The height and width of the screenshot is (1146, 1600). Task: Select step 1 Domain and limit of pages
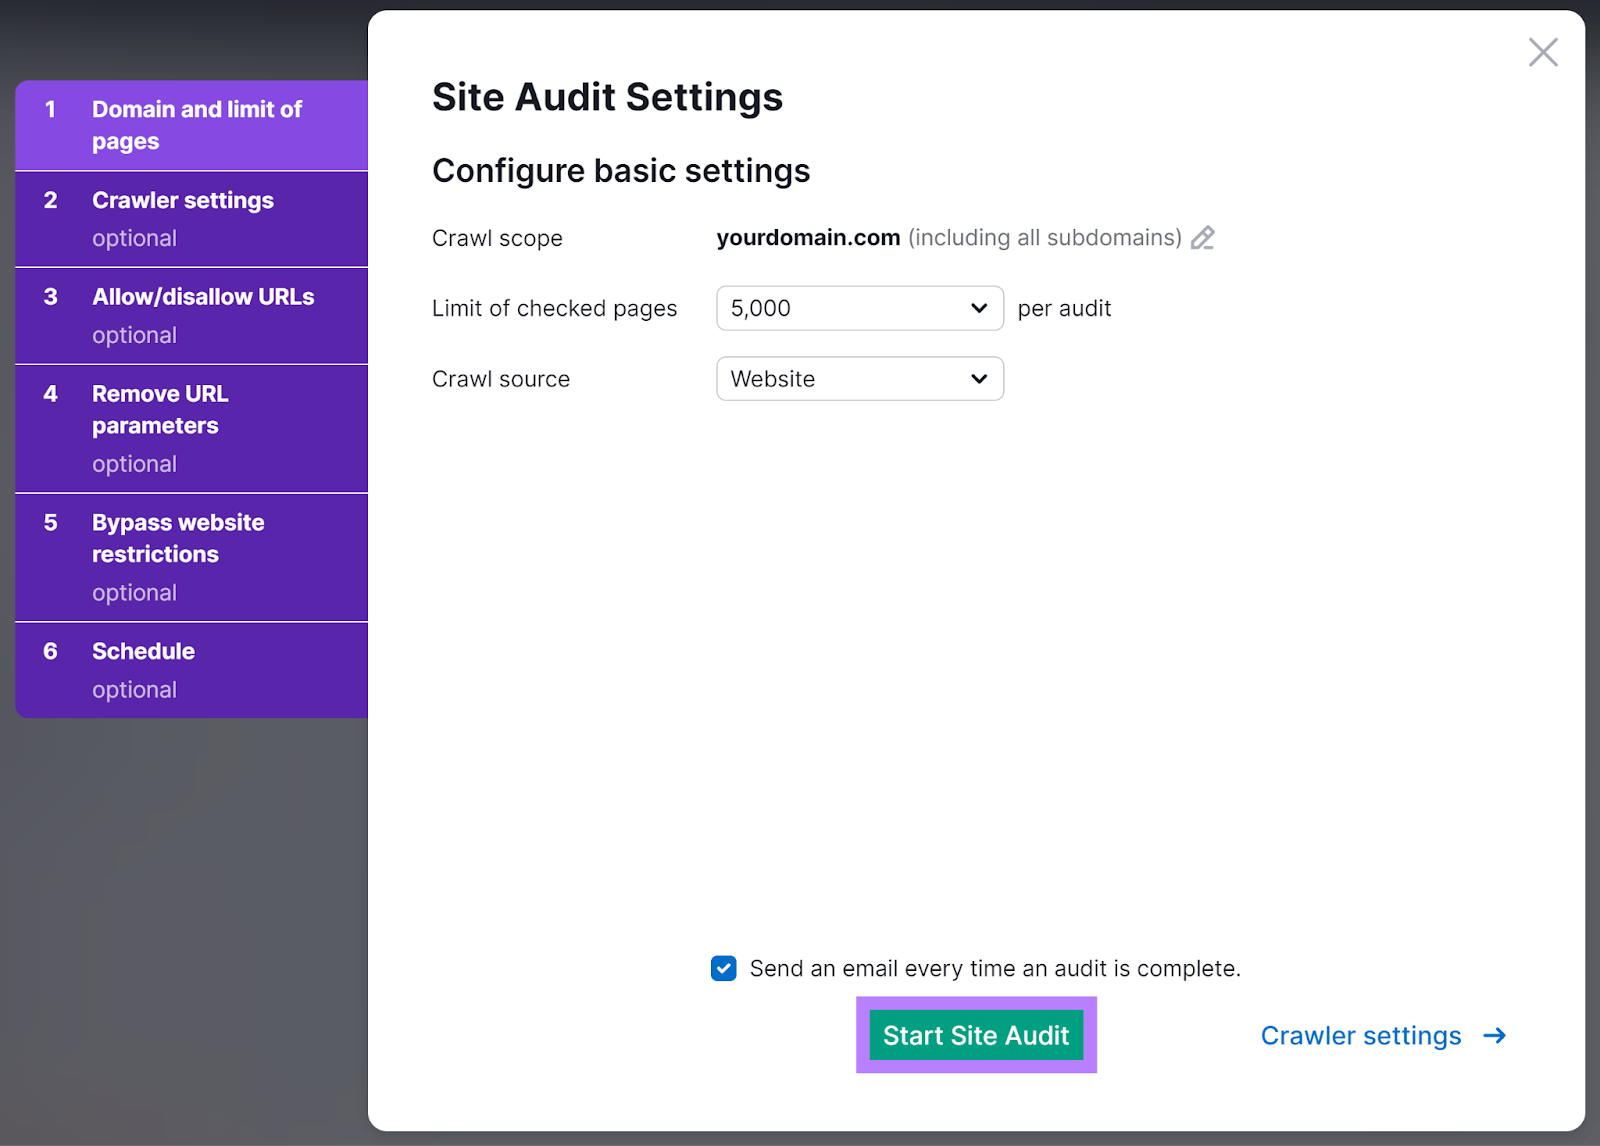[190, 125]
